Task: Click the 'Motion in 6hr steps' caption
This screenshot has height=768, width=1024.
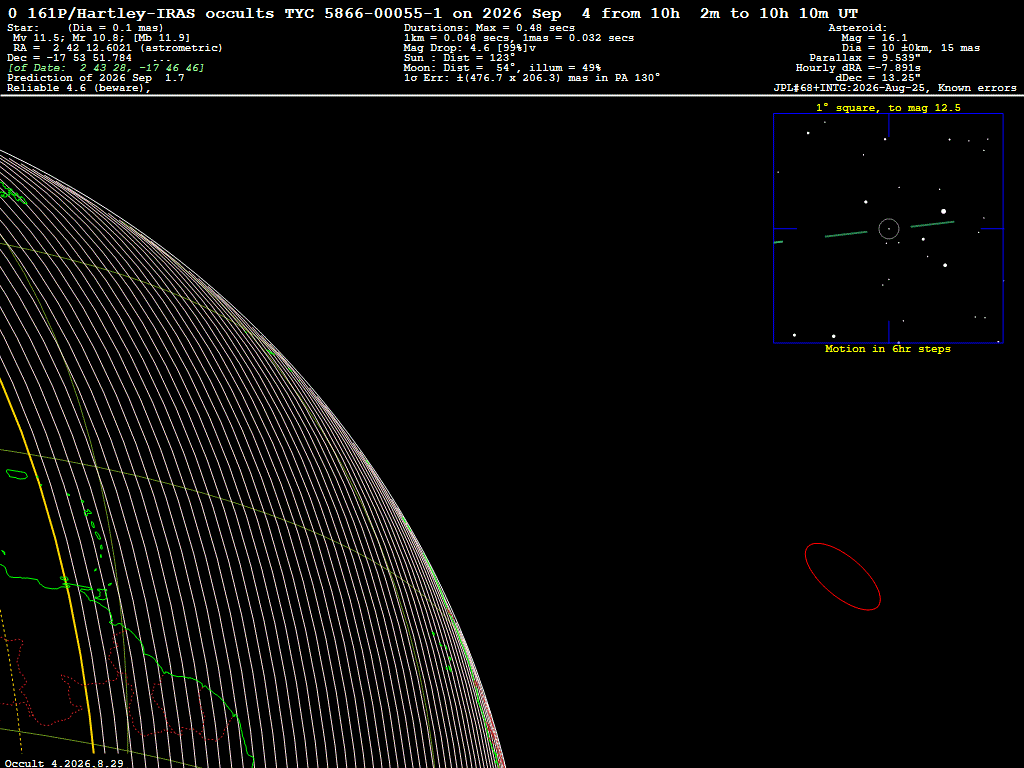Action: tap(888, 349)
